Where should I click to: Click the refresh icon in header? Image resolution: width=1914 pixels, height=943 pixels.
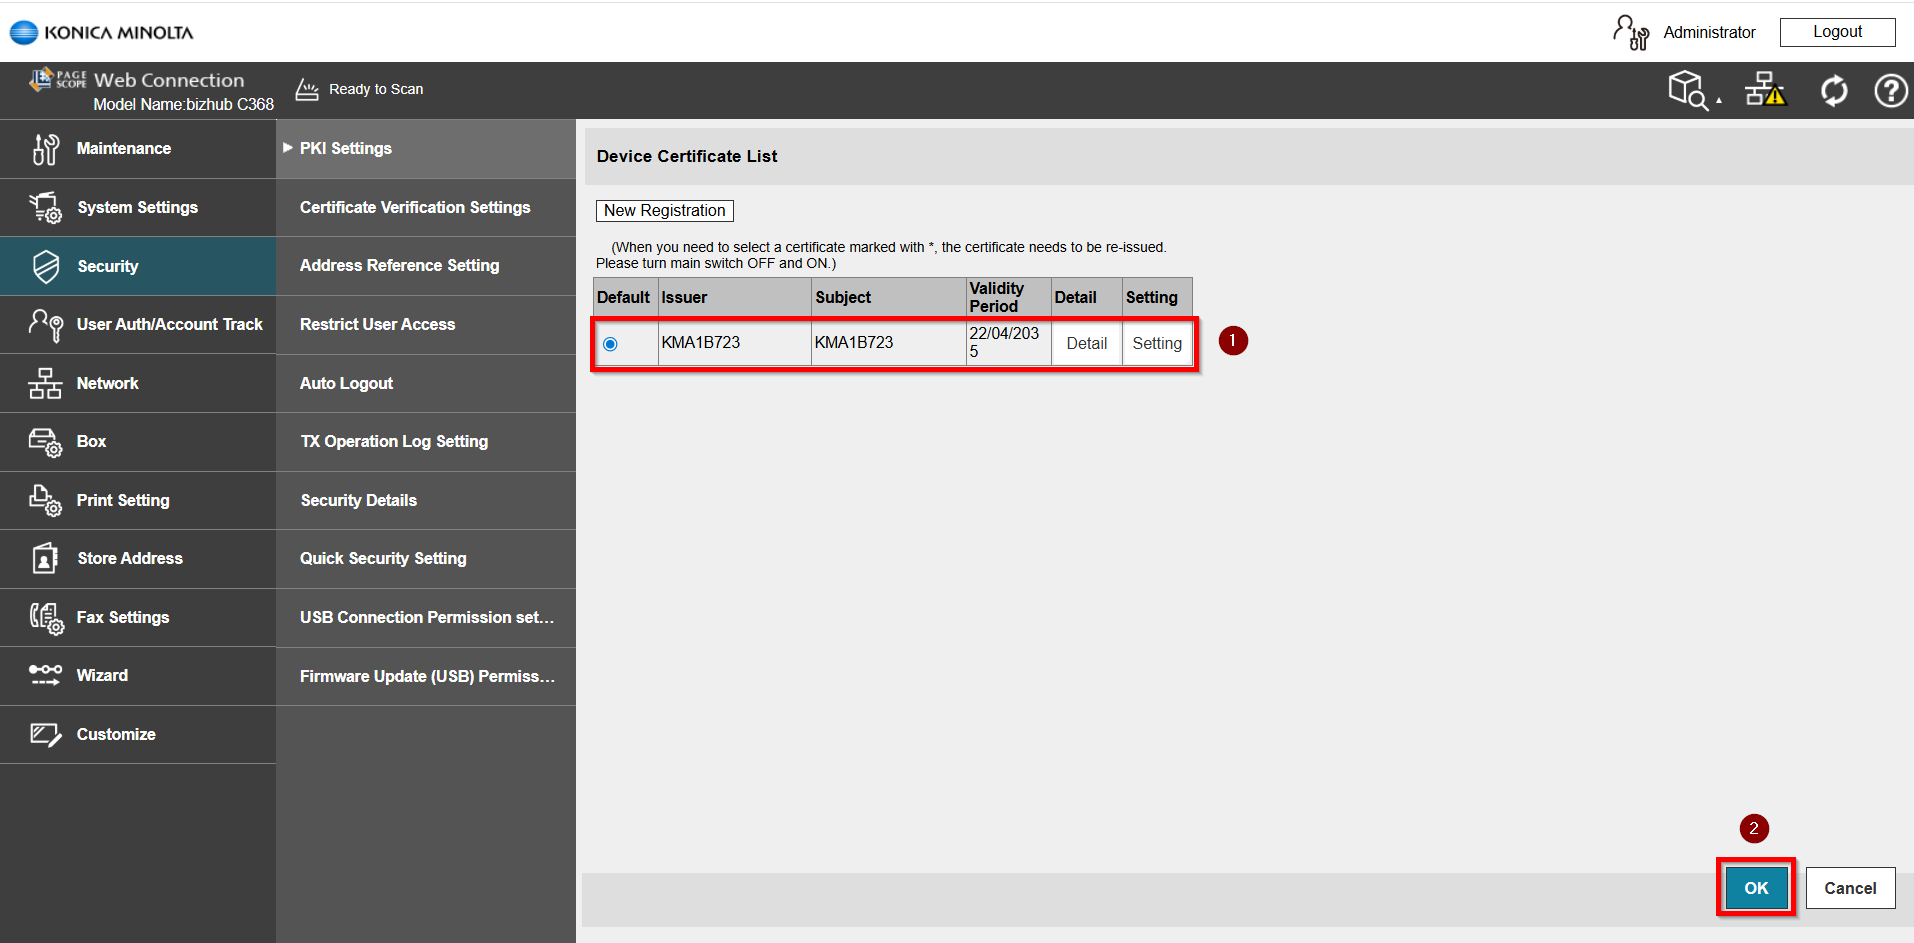1834,91
